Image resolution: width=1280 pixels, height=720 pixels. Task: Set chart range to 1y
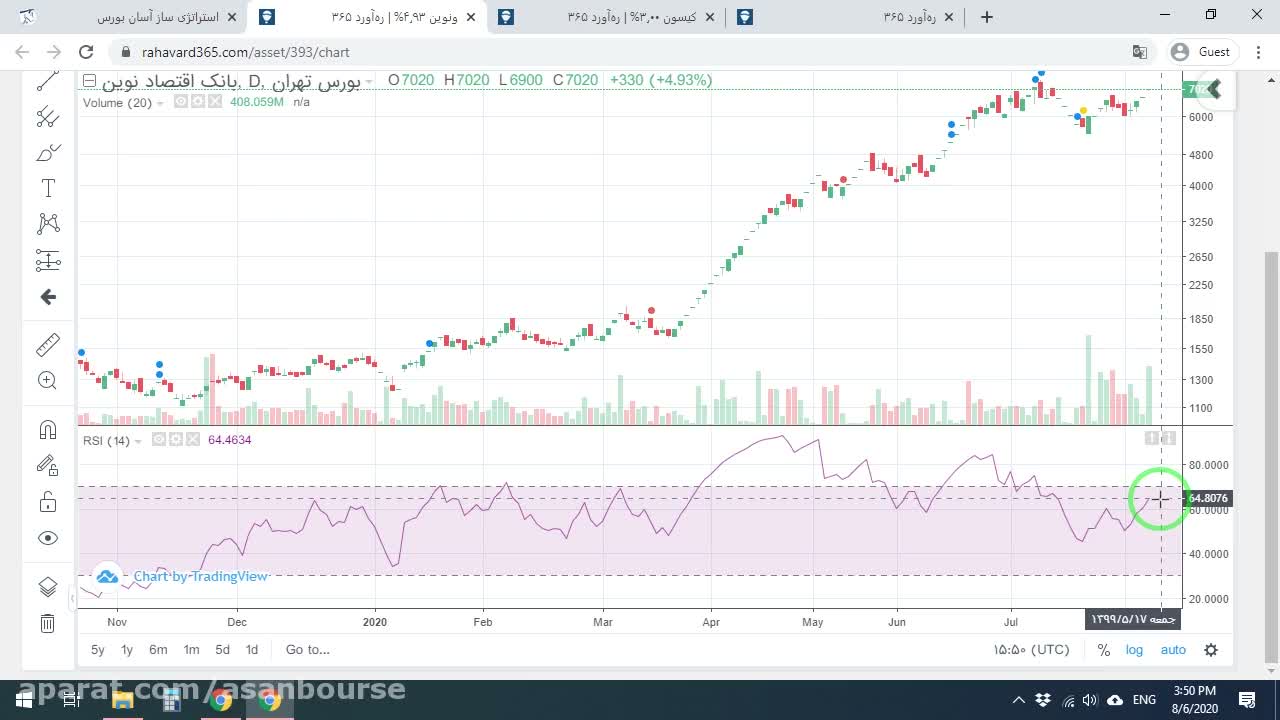[x=127, y=650]
